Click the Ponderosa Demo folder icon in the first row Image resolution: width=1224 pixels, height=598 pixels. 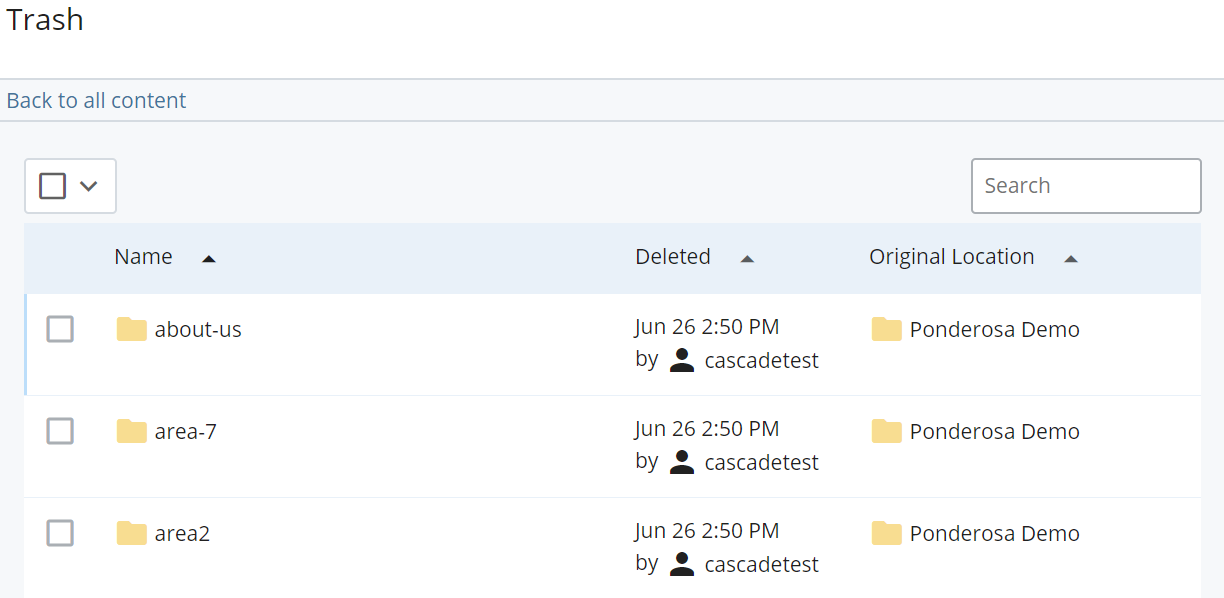[x=885, y=329]
